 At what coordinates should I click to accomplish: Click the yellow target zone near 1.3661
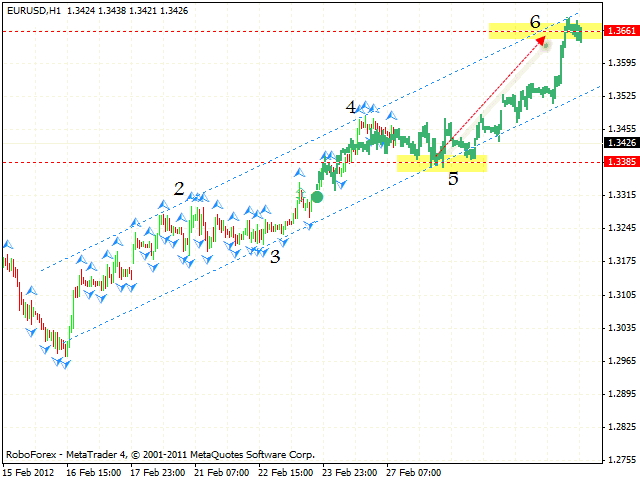coord(545,31)
